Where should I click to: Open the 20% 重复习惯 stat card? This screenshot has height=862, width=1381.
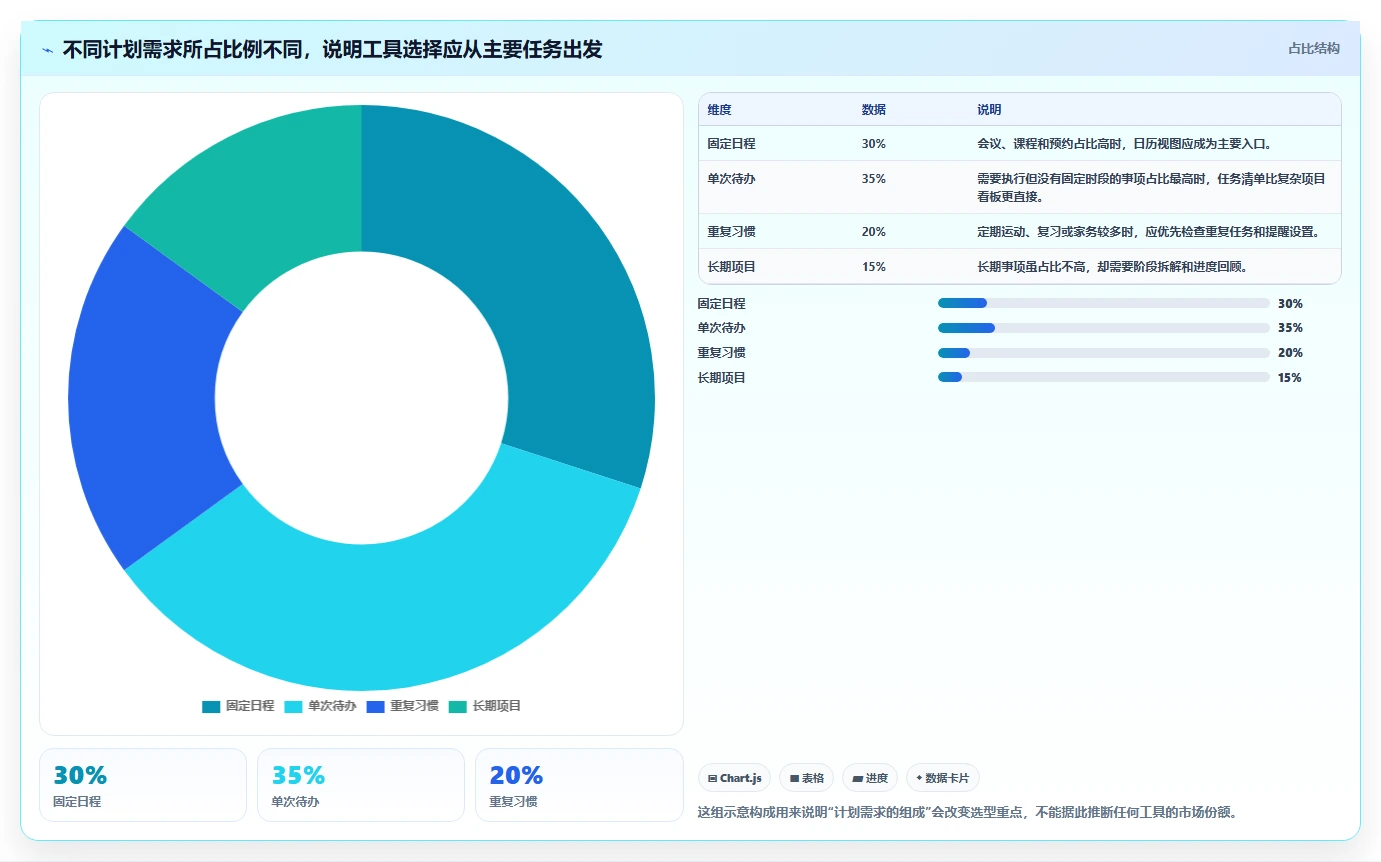click(579, 785)
